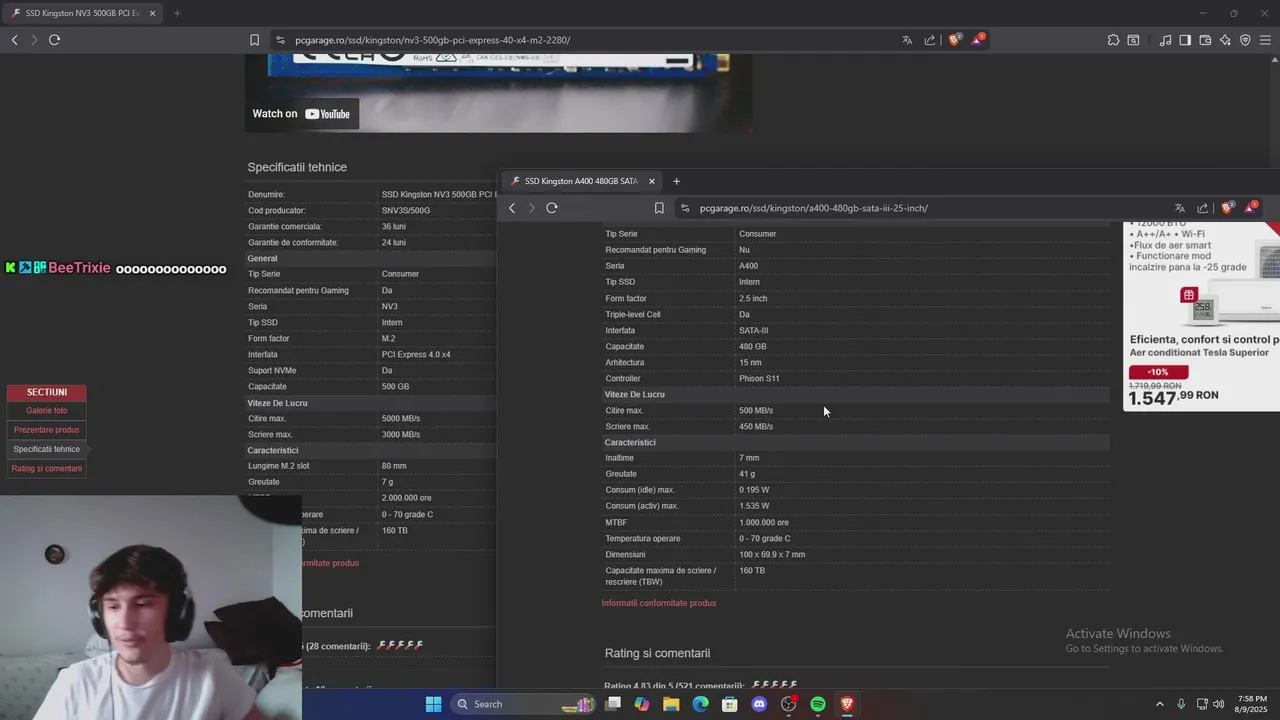Open Brave Shields in front A400 window
Image resolution: width=1280 pixels, height=720 pixels.
[1227, 208]
